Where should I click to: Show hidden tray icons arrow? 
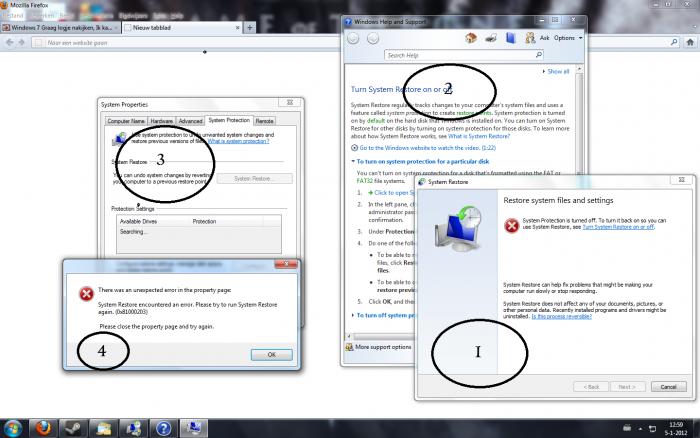coord(640,429)
